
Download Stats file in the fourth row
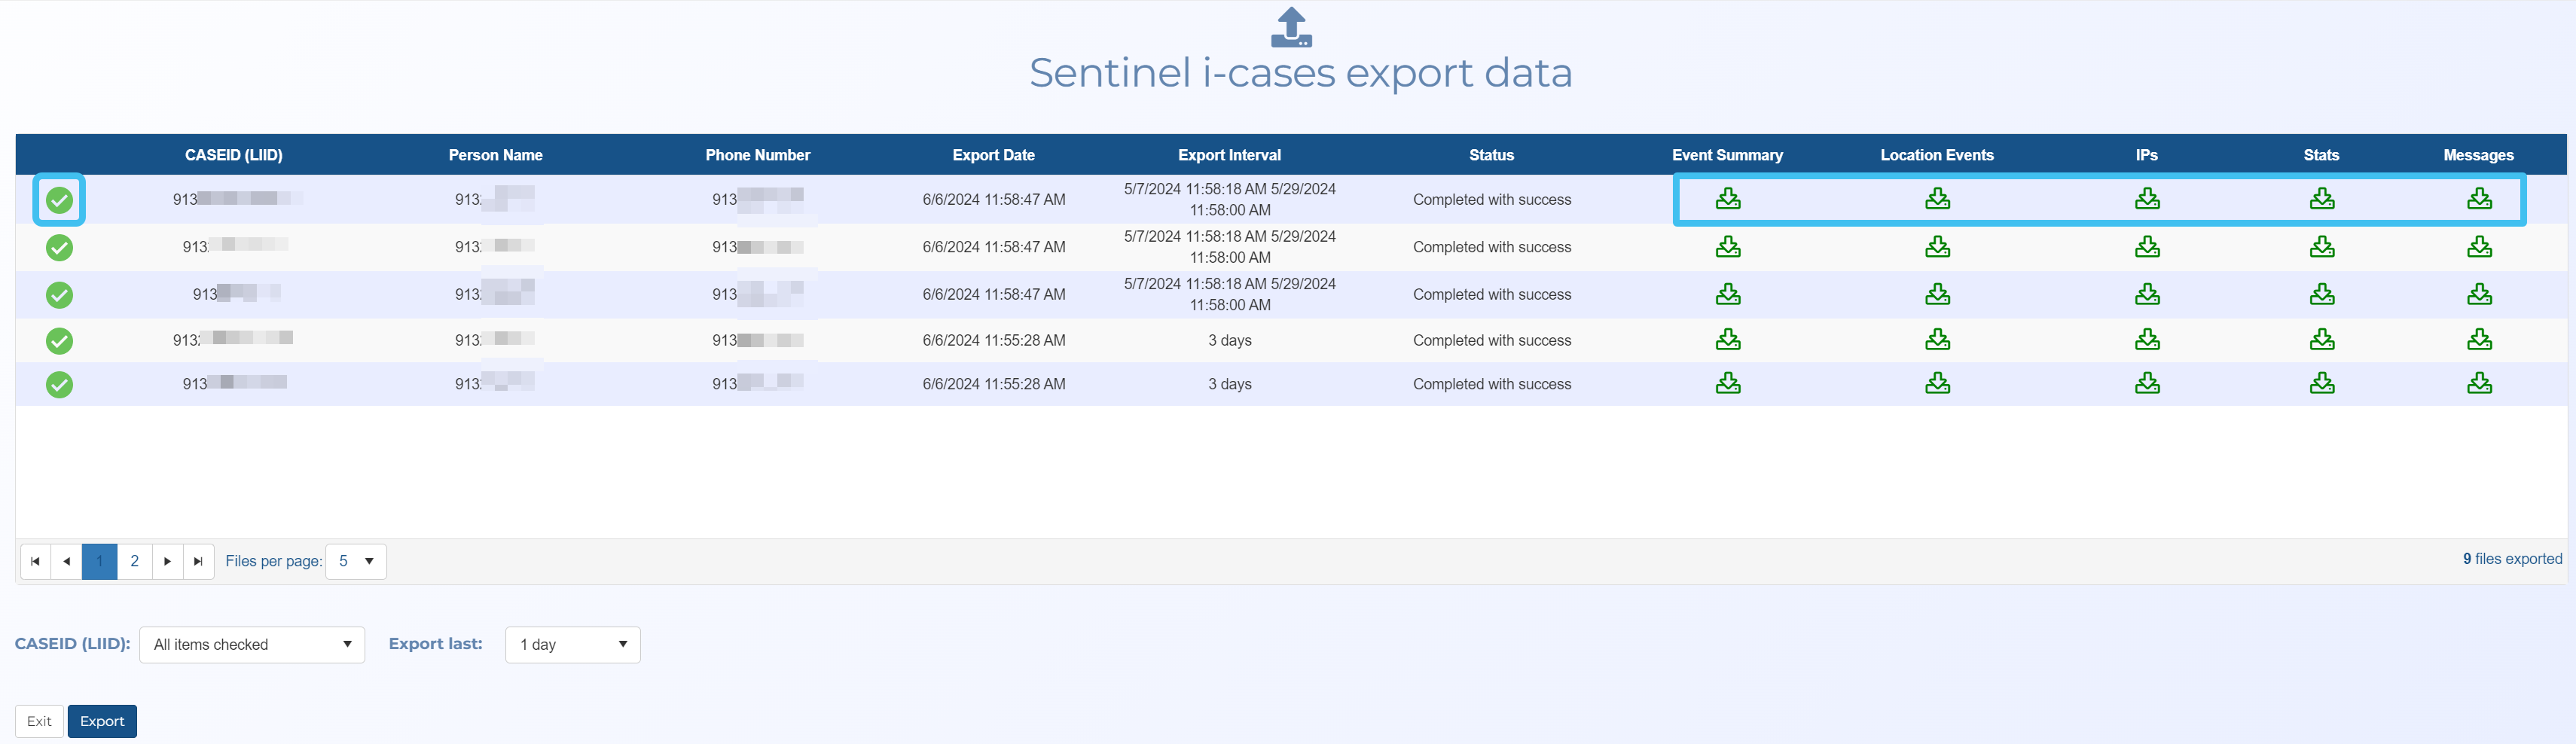click(2321, 340)
